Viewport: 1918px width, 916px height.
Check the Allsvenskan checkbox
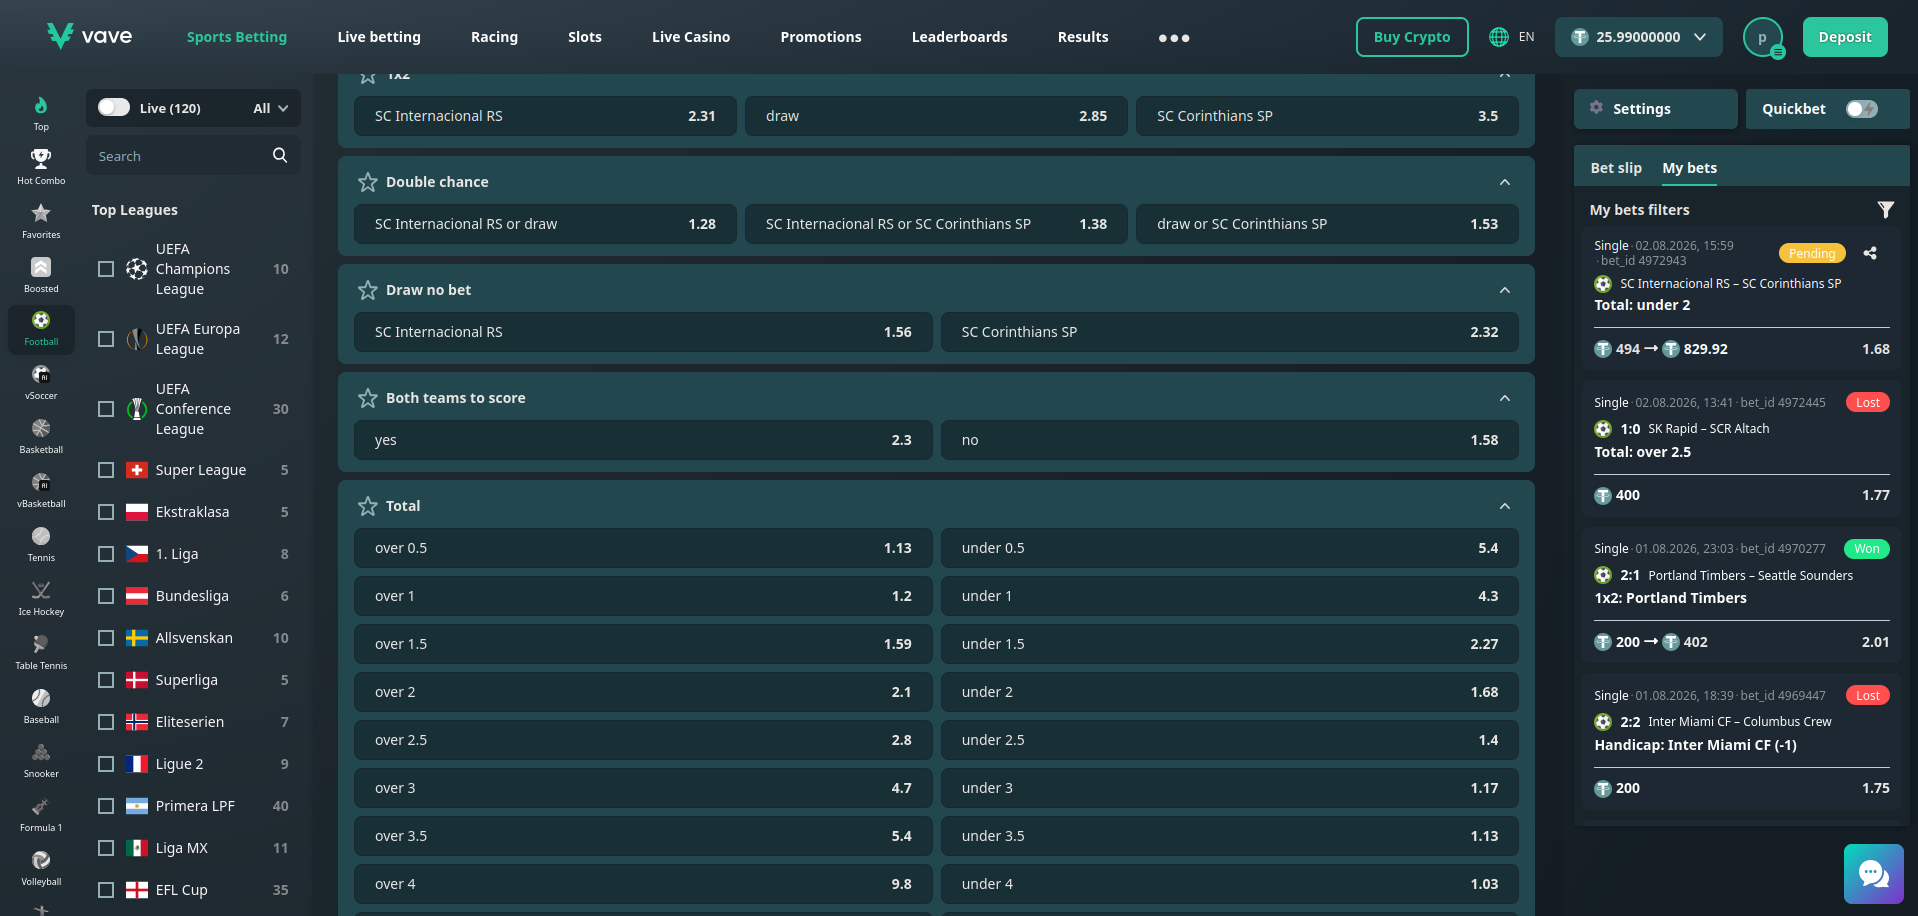click(x=106, y=638)
